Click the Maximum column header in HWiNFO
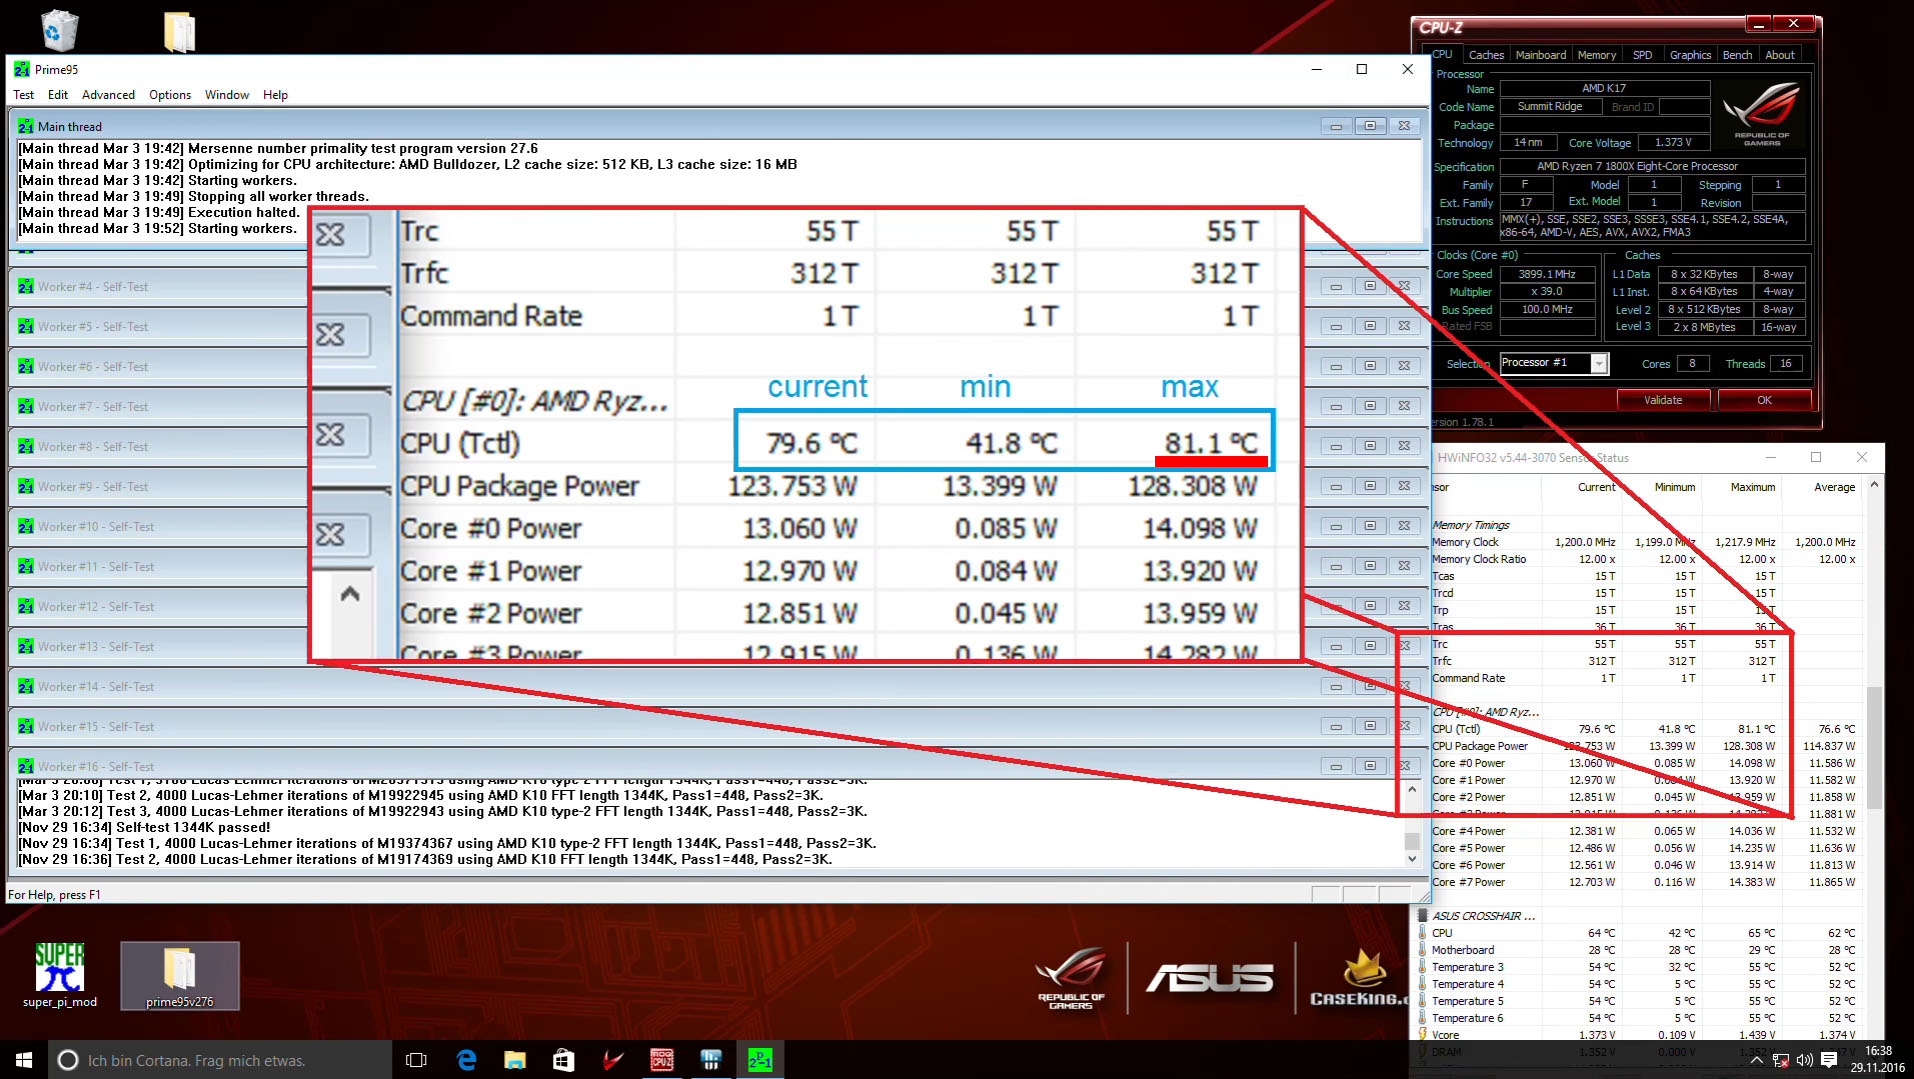The height and width of the screenshot is (1079, 1914). pyautogui.click(x=1753, y=487)
